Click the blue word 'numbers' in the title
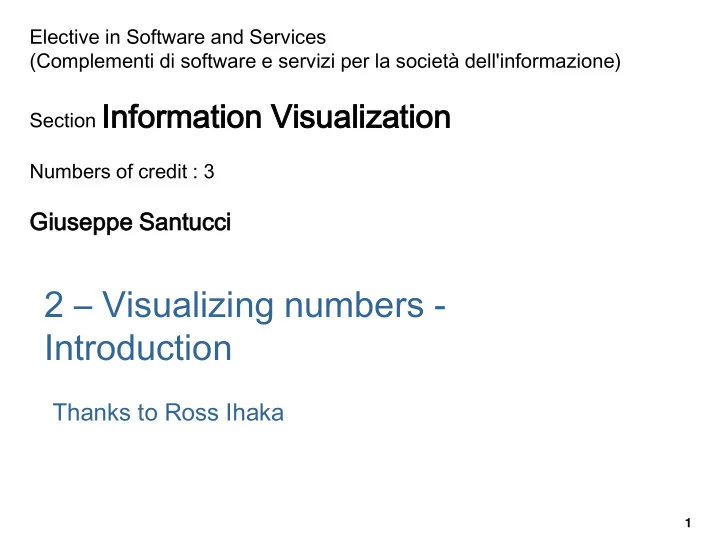The width and height of the screenshot is (720, 540). click(354, 305)
